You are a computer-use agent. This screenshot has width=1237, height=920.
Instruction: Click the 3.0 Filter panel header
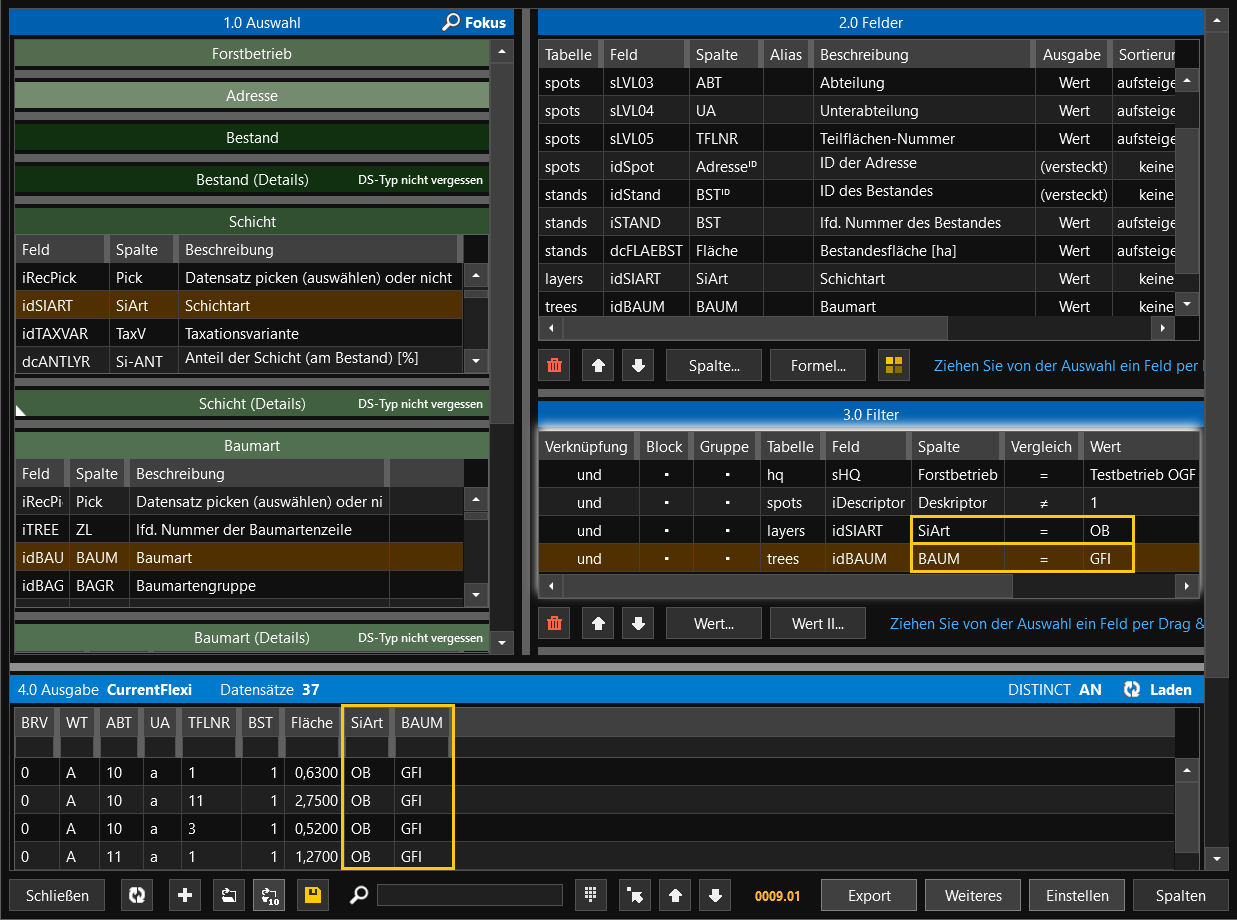pos(870,414)
